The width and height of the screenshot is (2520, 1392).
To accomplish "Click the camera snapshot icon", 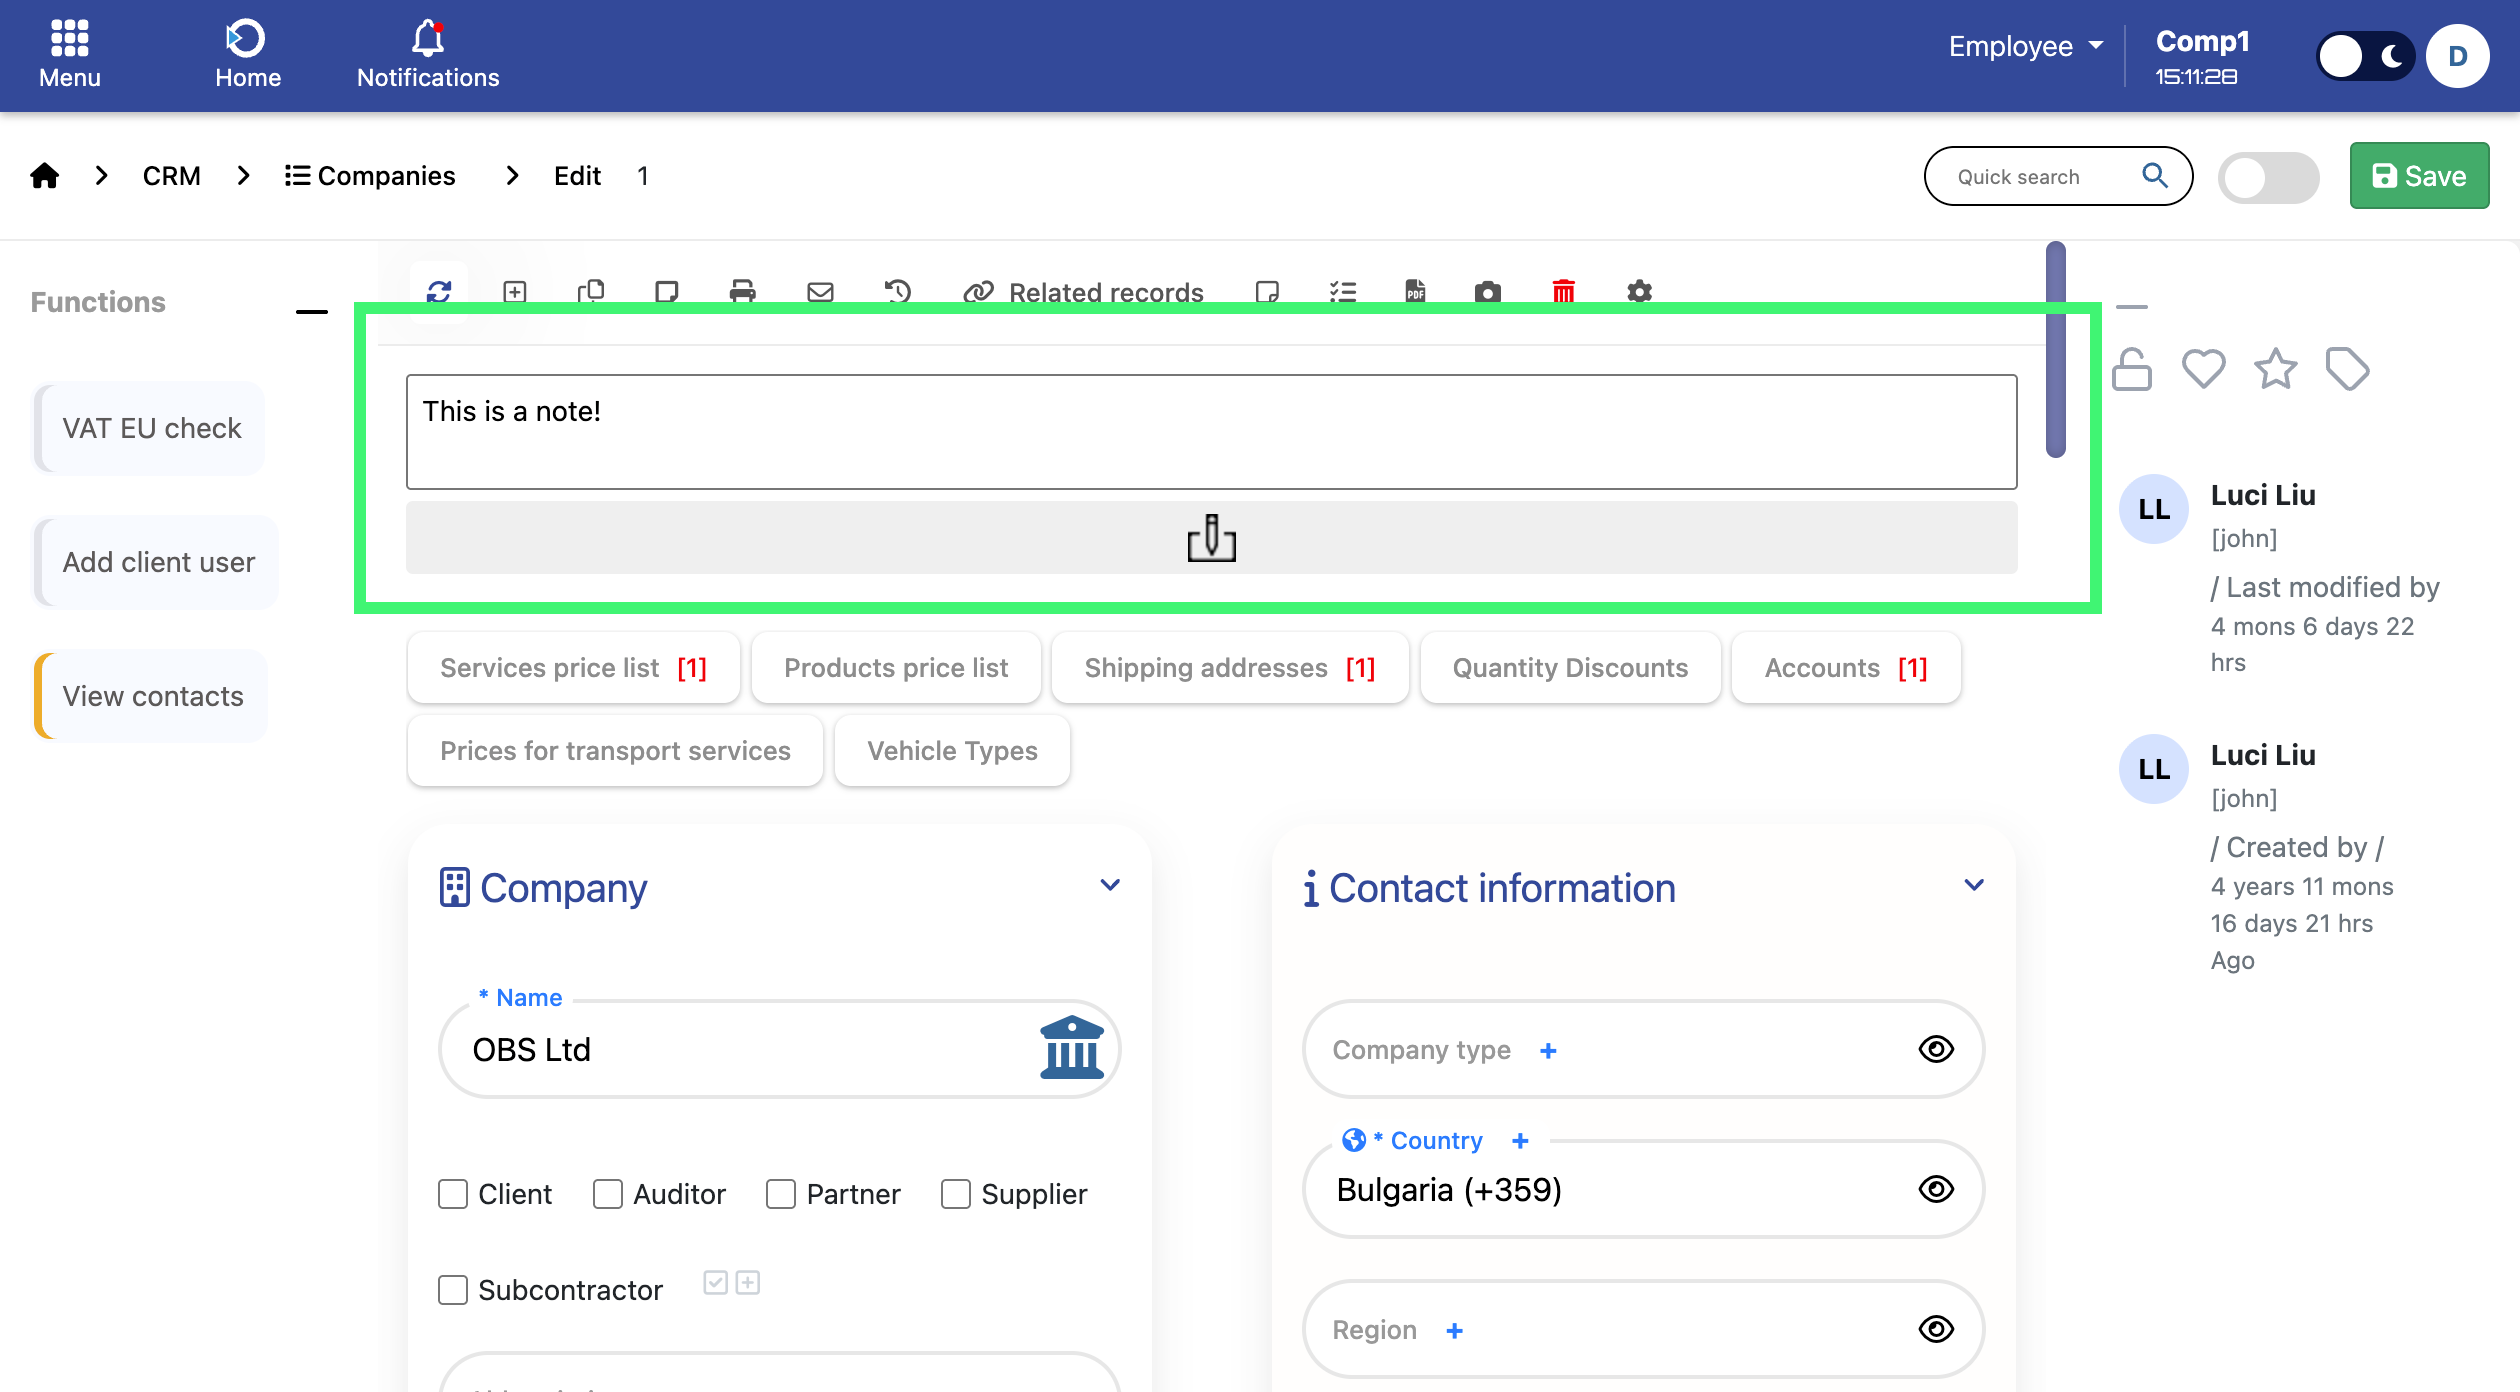I will click(x=1487, y=291).
